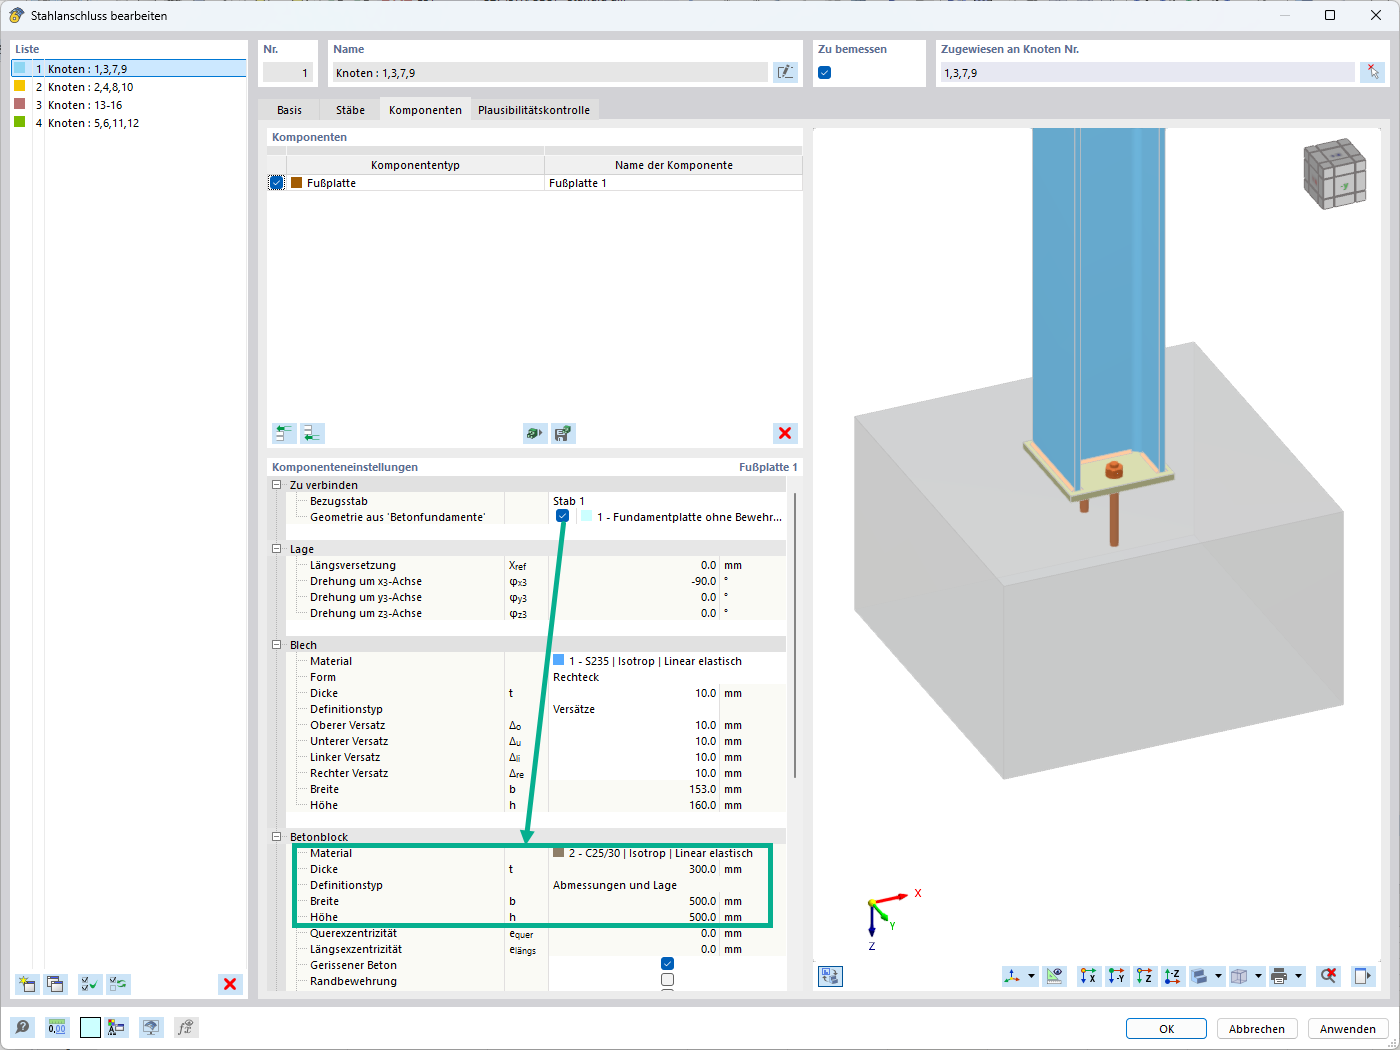Switch to the Basis tab
The height and width of the screenshot is (1050, 1400).
[289, 110]
